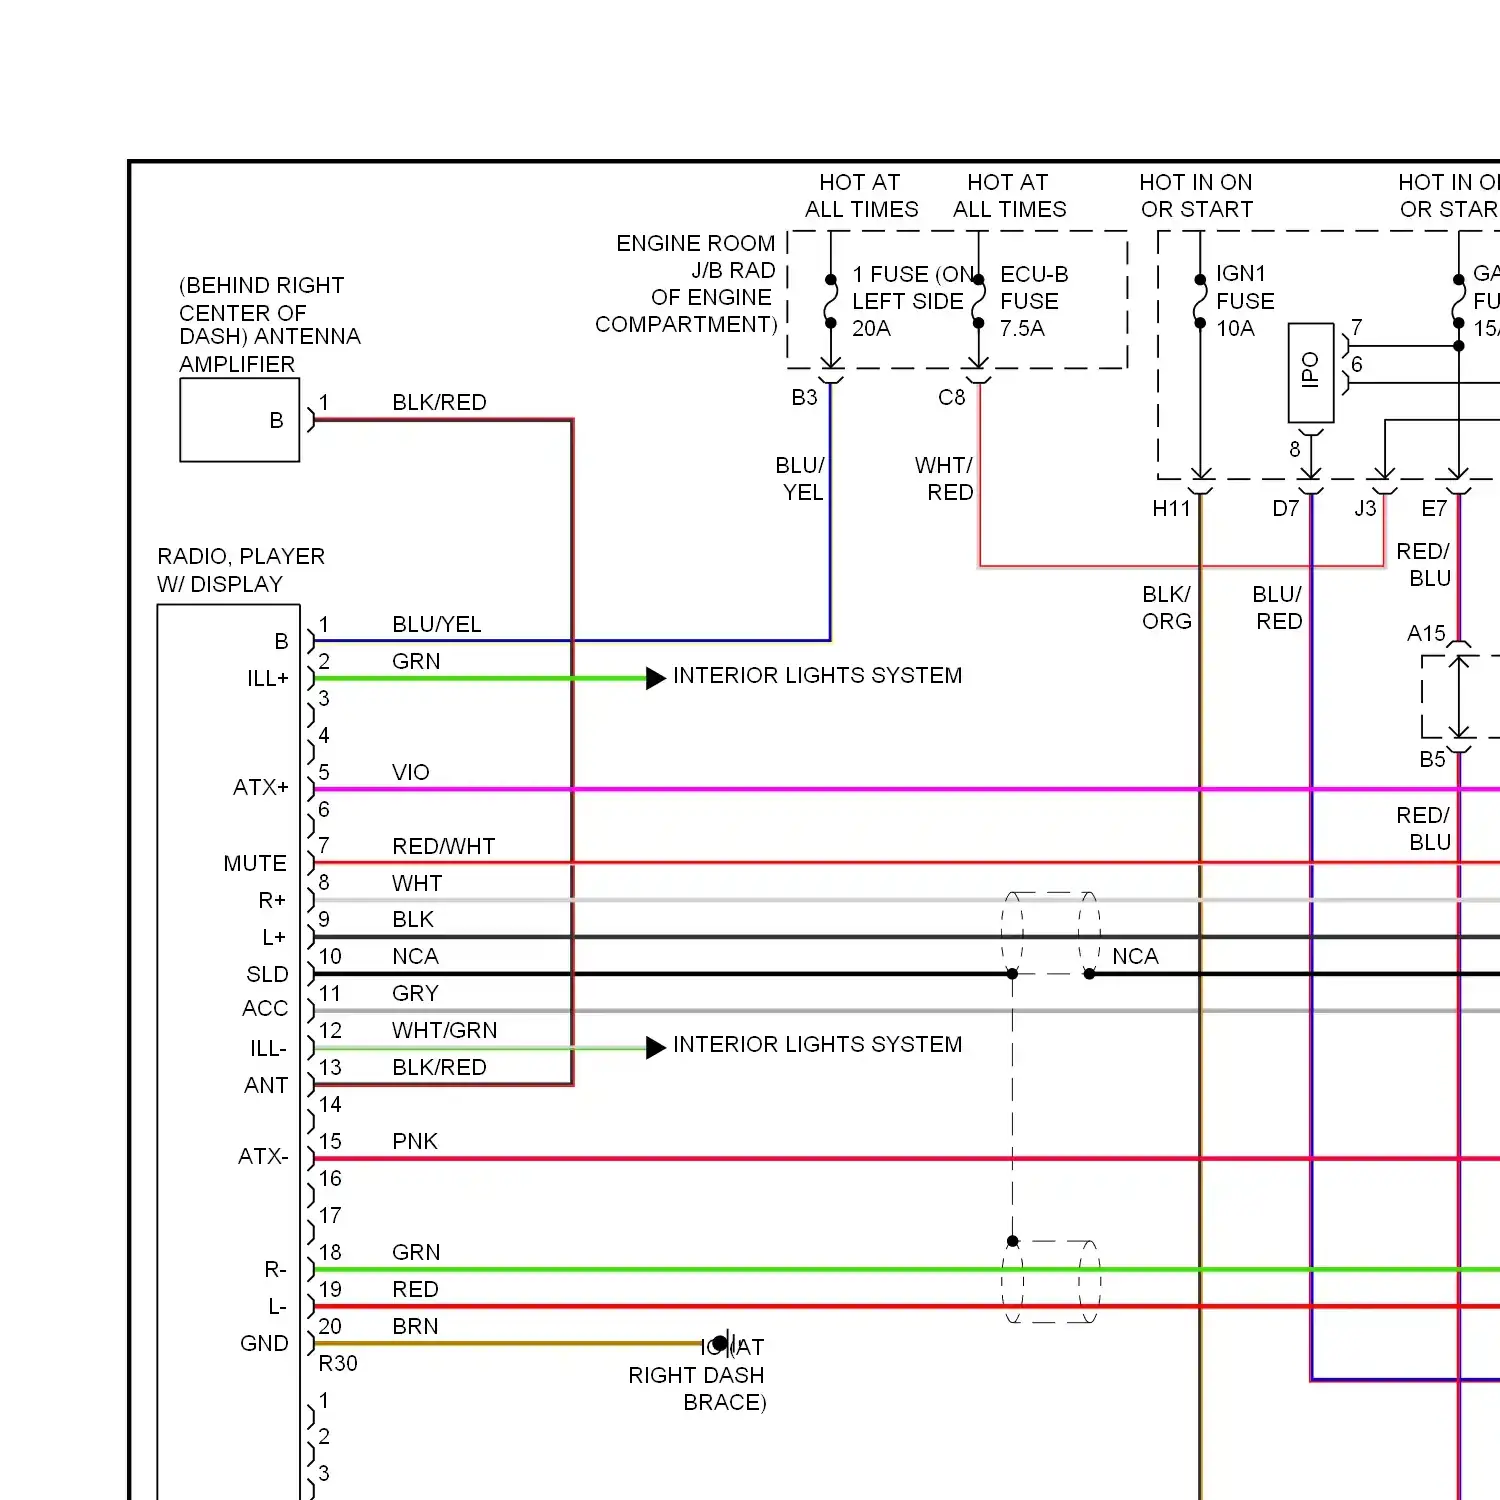Click the 'ATX-' terminal label
Image resolution: width=1500 pixels, height=1500 pixels.
263,1156
